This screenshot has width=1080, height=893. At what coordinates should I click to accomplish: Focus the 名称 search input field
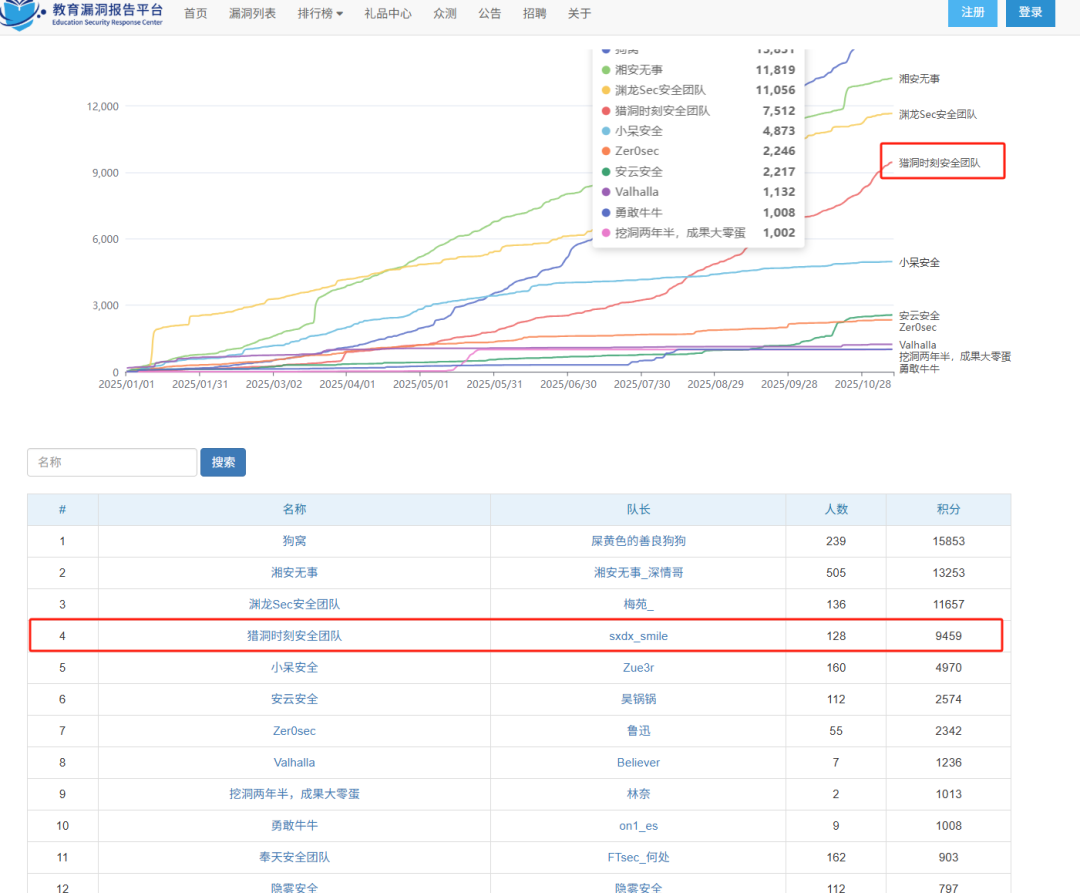click(x=112, y=462)
